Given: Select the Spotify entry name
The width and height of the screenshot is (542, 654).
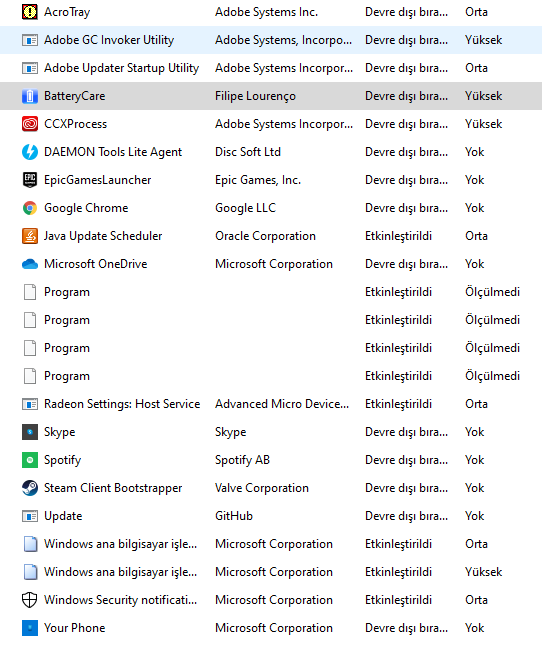Looking at the screenshot, I should [63, 460].
